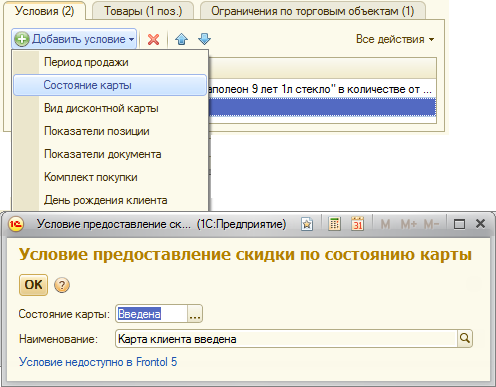Click the Наименование text field
The height and width of the screenshot is (387, 496).
(x=287, y=339)
